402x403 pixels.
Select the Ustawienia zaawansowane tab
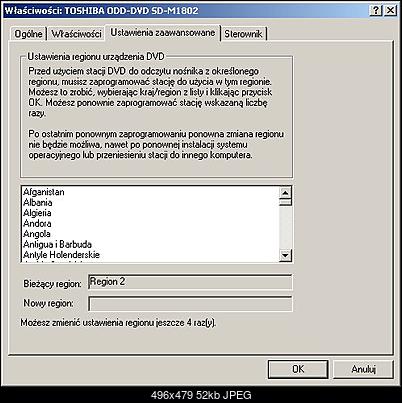coord(163,33)
